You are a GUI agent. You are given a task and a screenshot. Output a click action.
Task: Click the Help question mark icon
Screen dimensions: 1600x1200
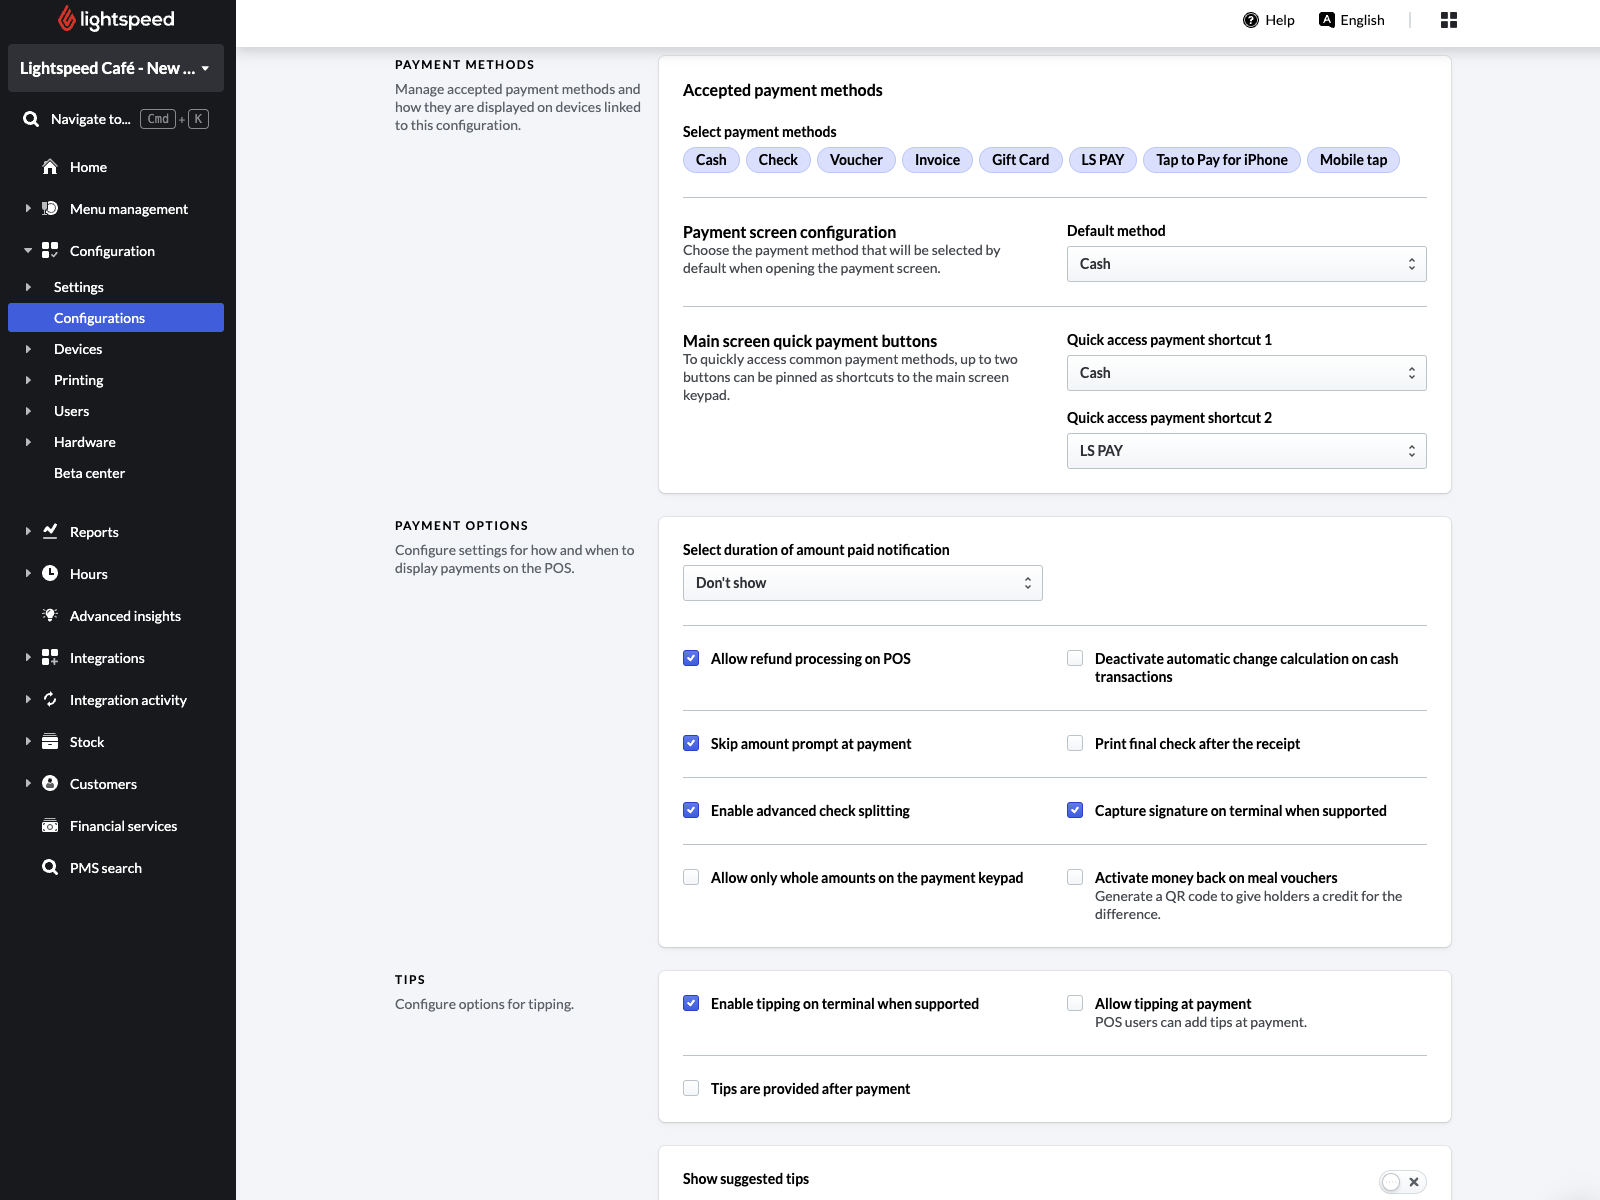1250,20
